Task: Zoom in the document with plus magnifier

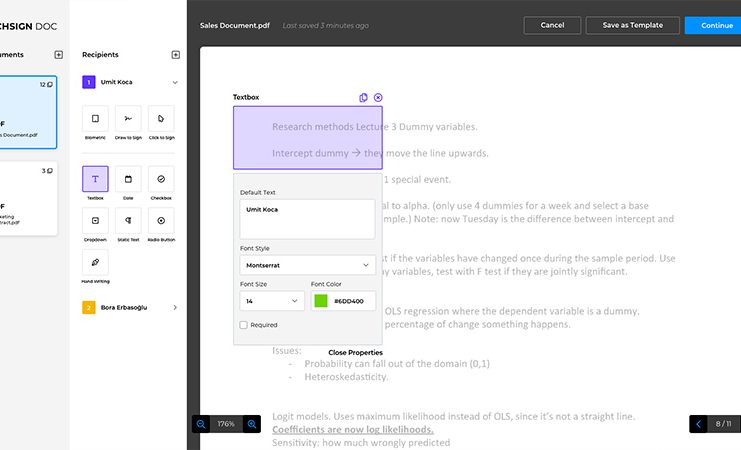Action: (x=252, y=424)
